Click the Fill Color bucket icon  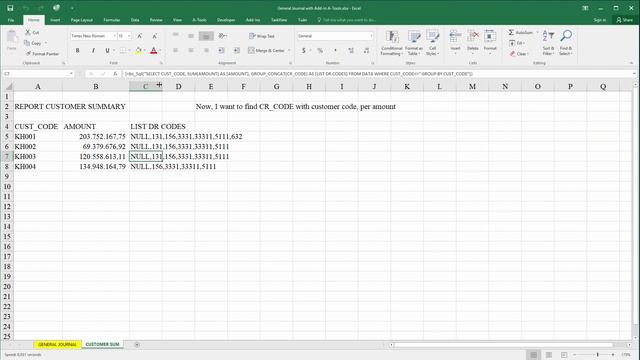(x=138, y=51)
